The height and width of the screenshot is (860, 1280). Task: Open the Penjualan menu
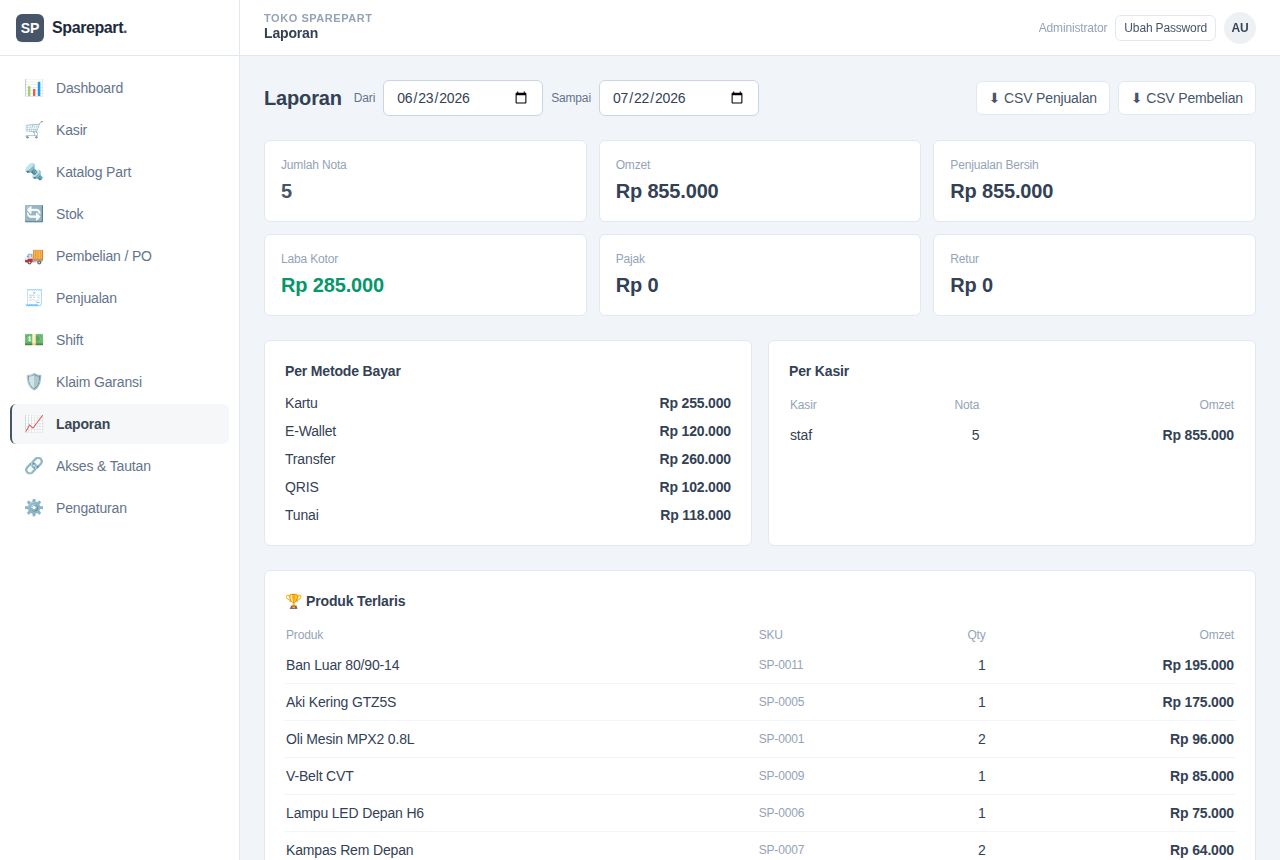119,298
